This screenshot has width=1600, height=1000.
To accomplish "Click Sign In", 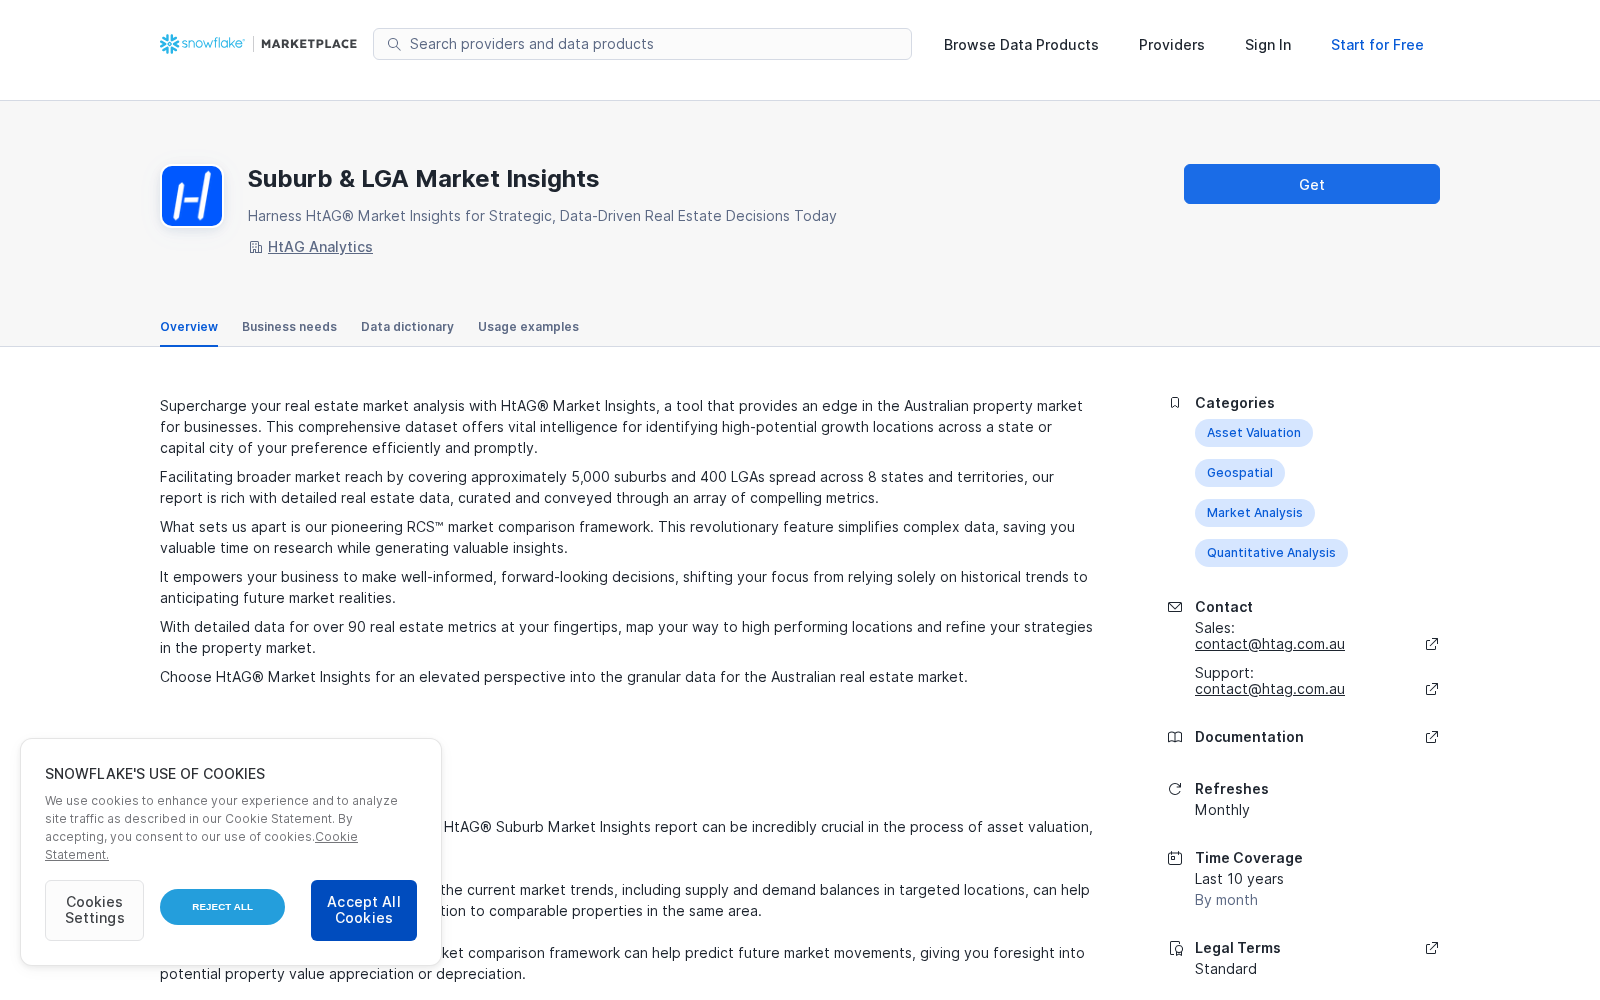I will [1268, 45].
